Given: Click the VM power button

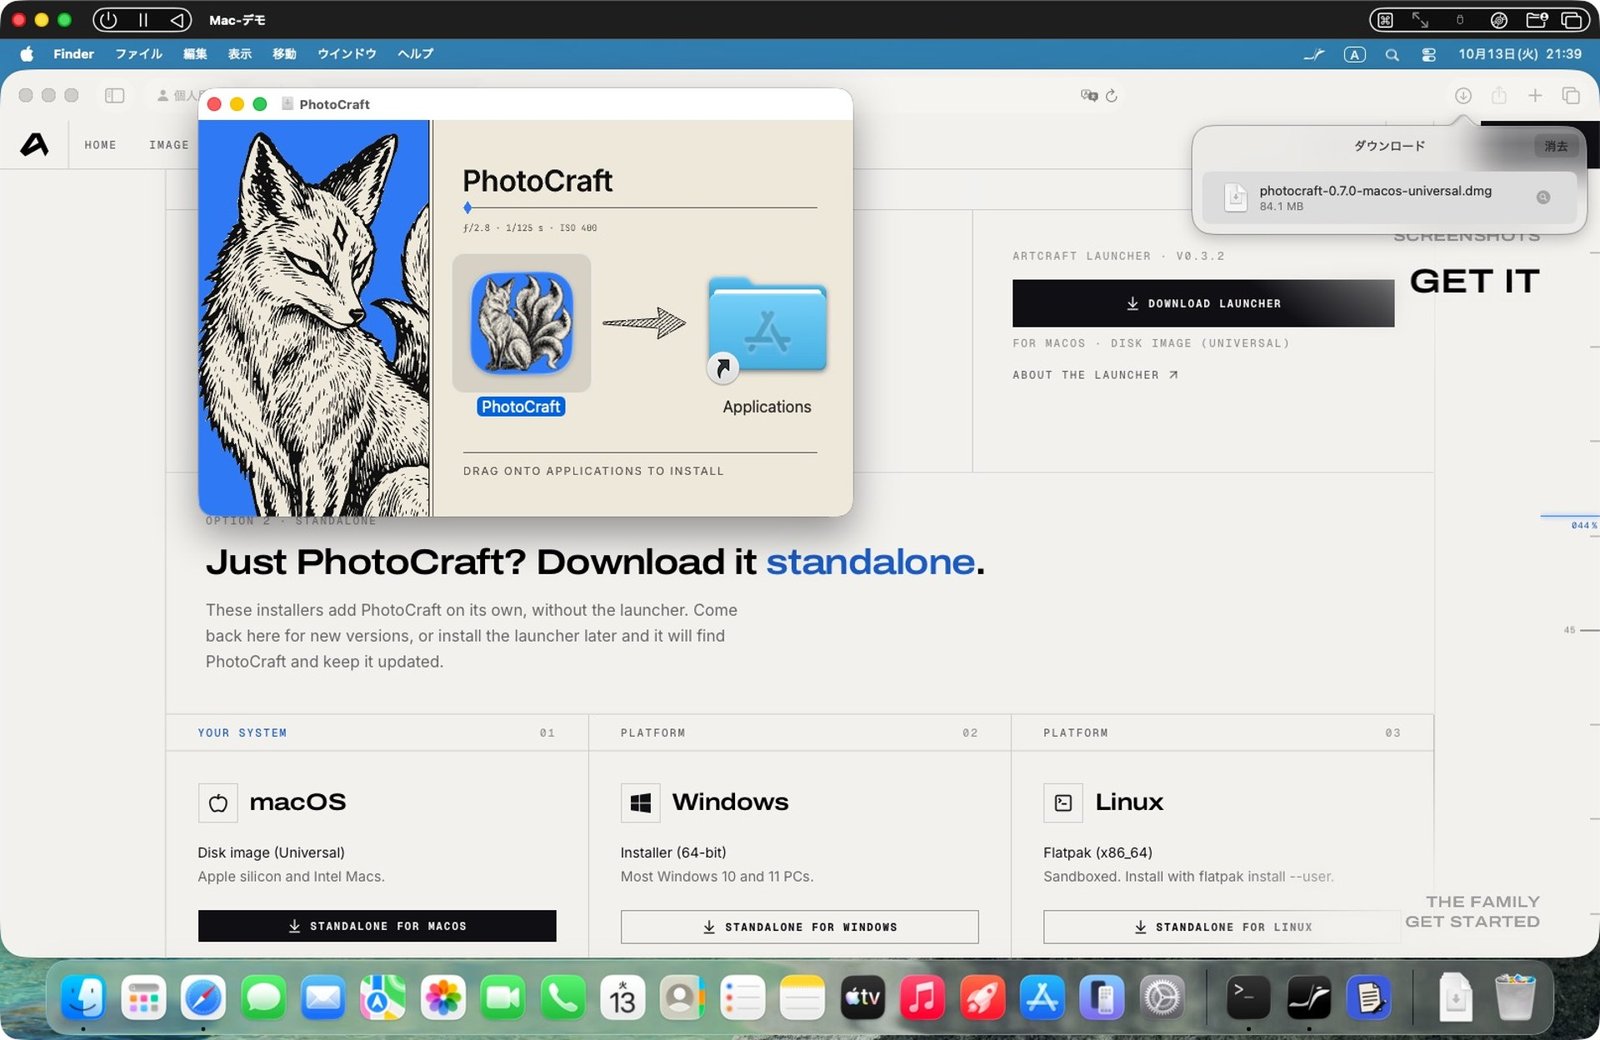Looking at the screenshot, I should 108,20.
